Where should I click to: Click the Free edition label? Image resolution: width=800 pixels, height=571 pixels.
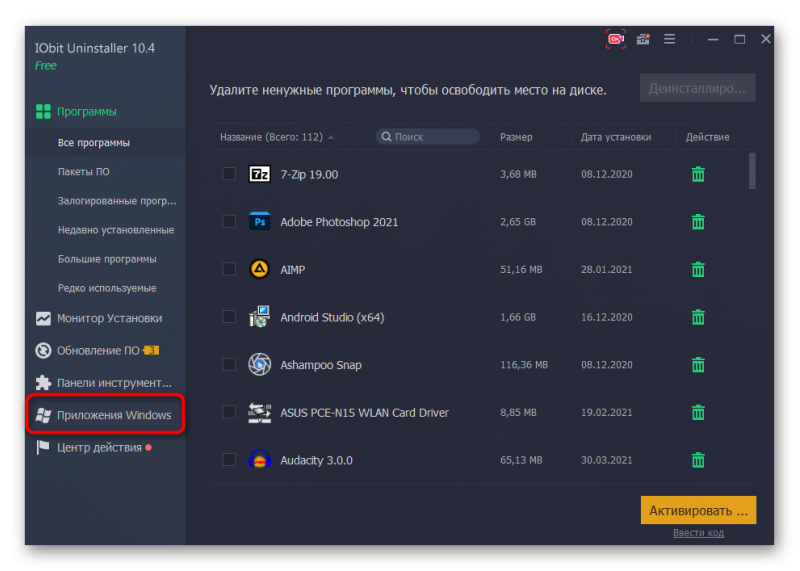click(x=45, y=65)
